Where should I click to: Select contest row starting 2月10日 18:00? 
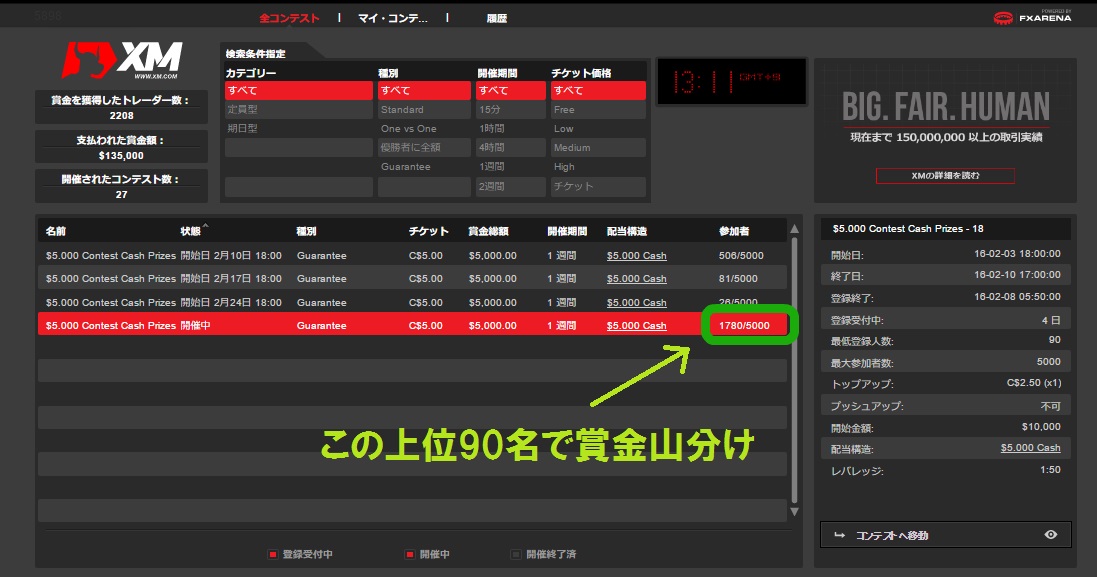click(413, 255)
